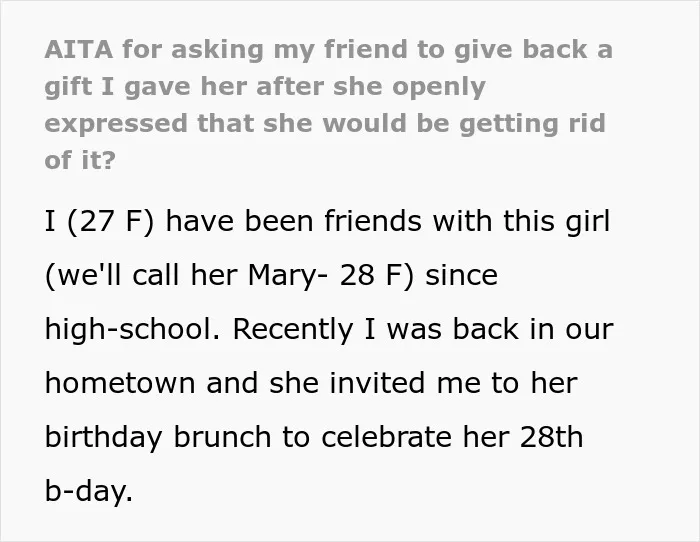Click the word "high-school." in the body
The image size is (700, 542).
tap(133, 329)
